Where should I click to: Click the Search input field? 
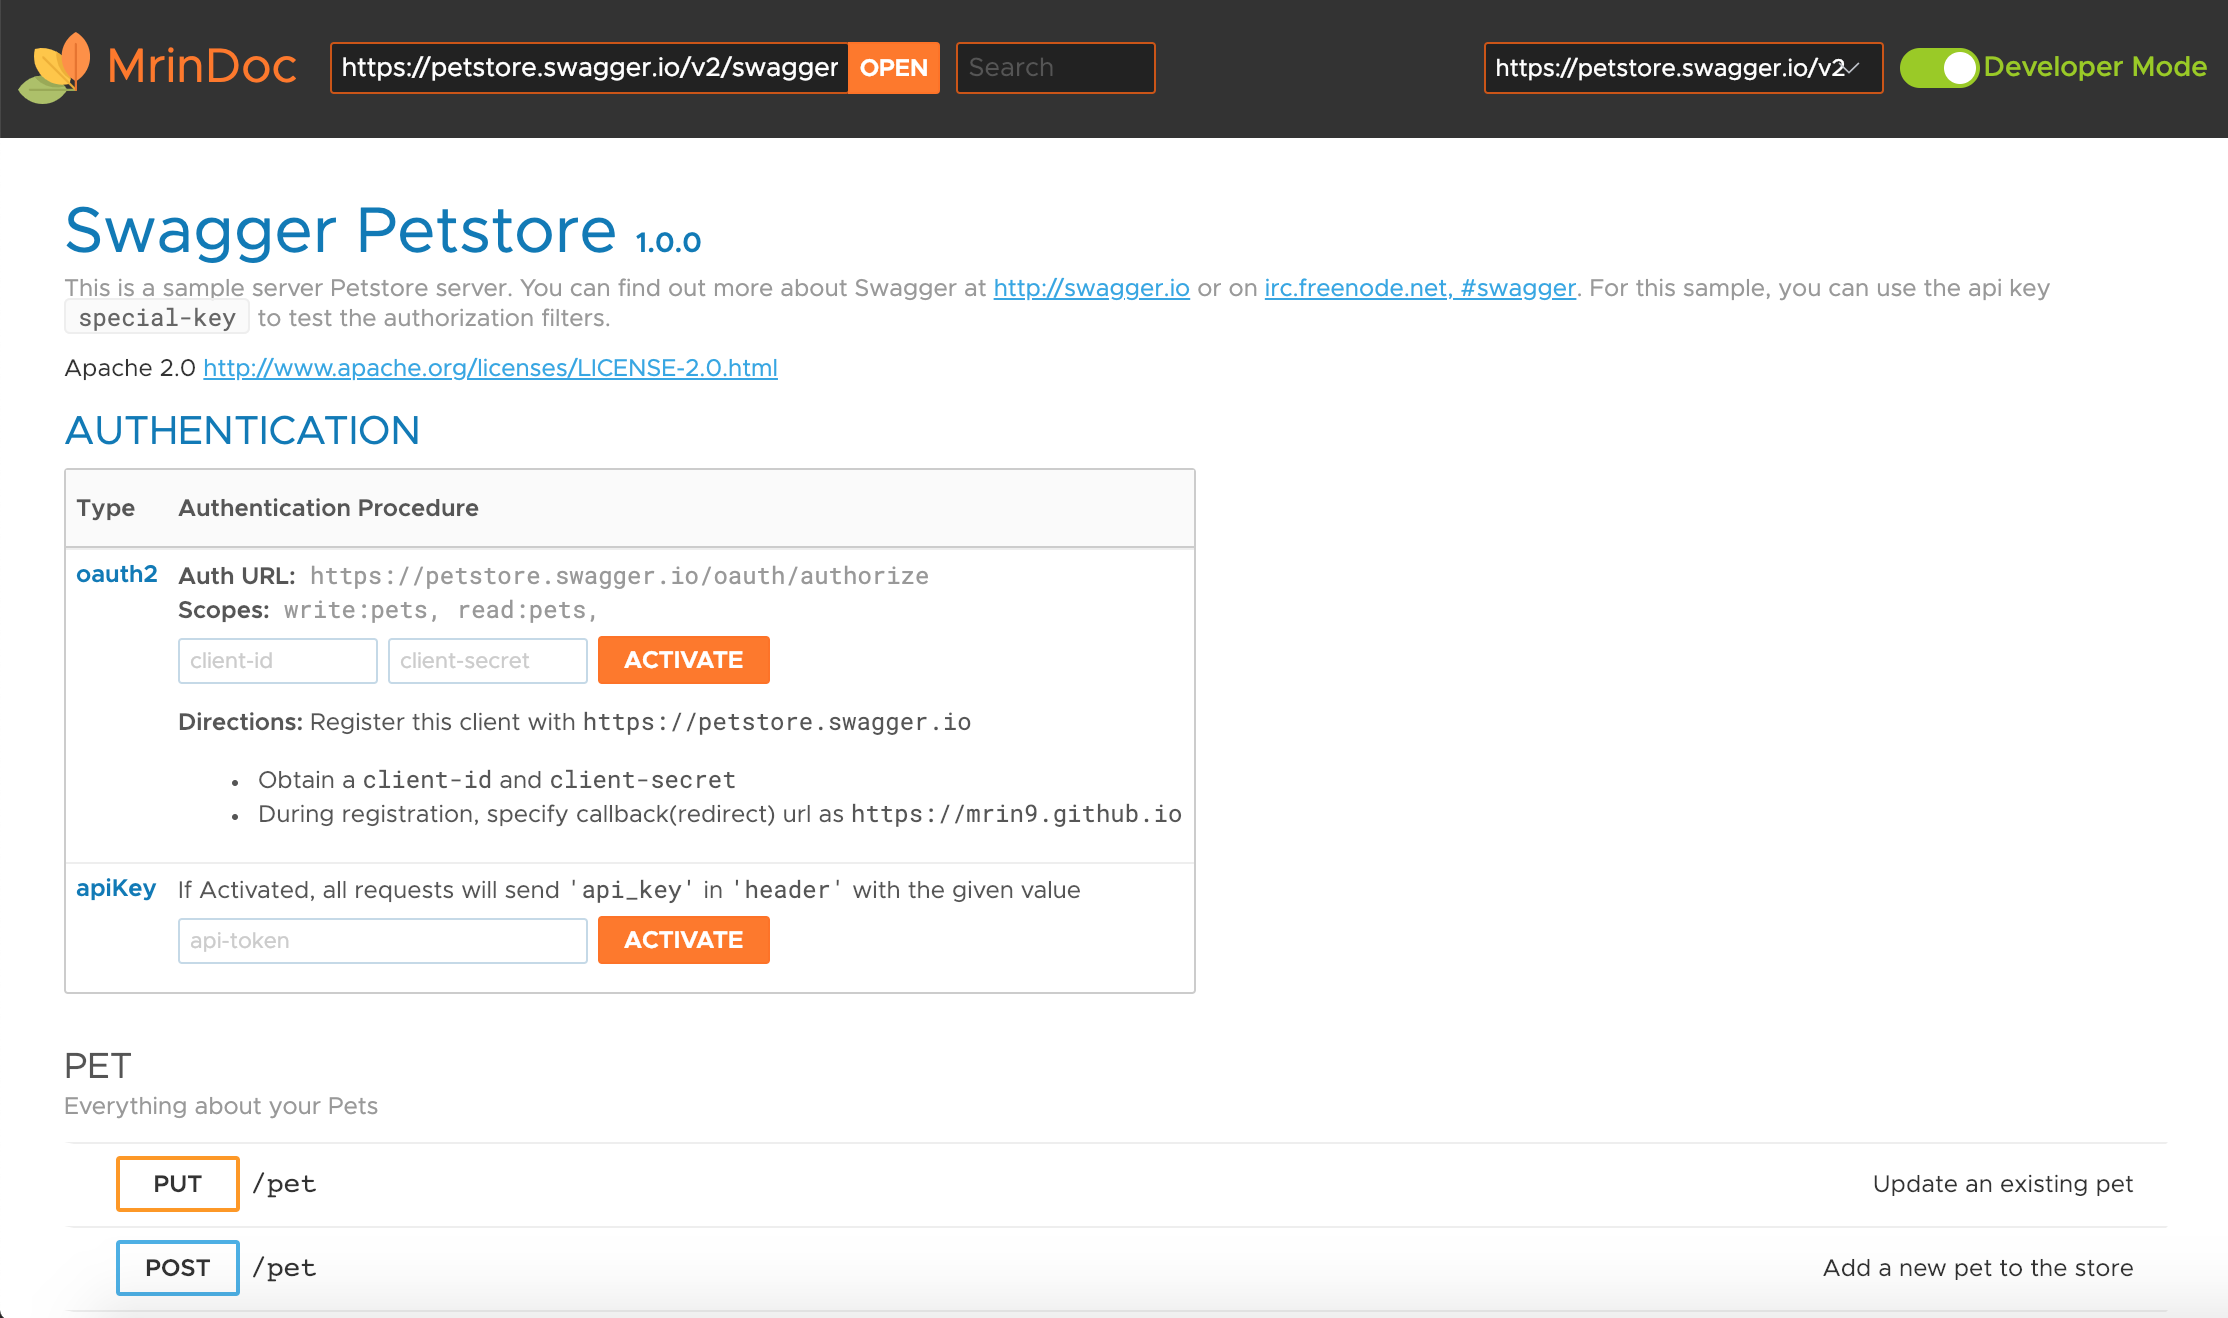1054,68
